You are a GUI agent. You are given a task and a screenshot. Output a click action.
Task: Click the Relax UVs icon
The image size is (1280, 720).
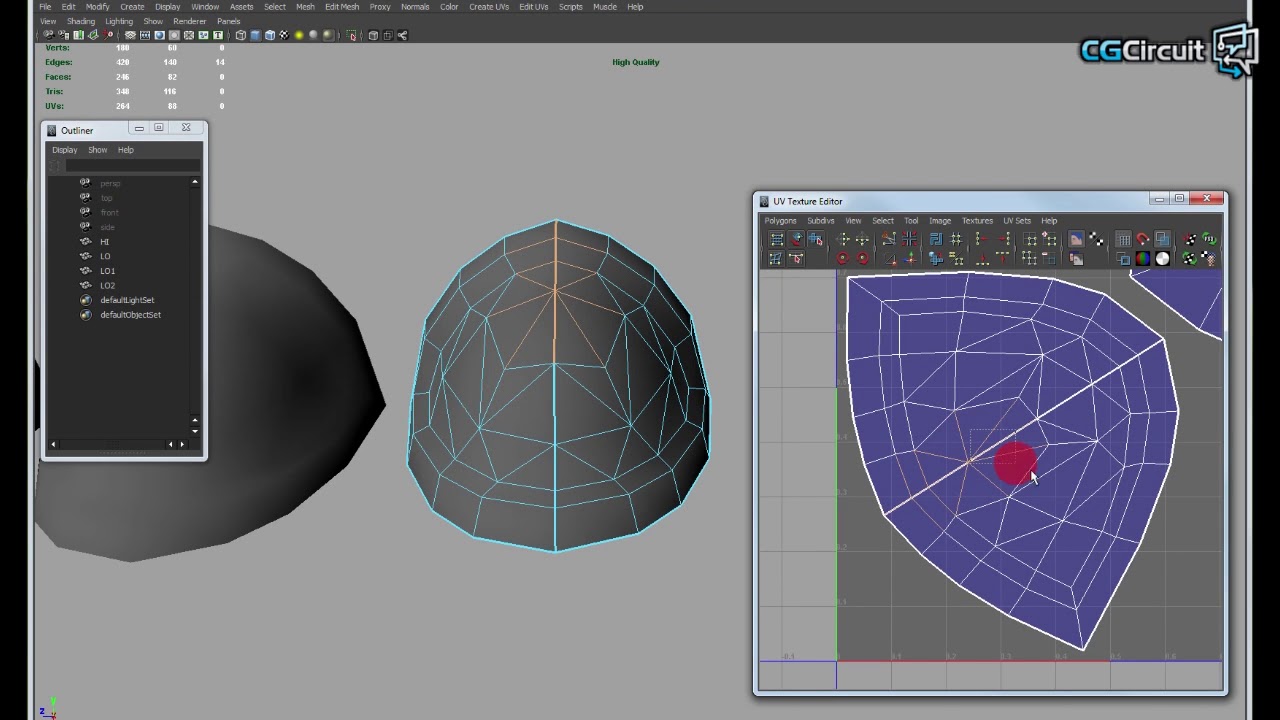click(956, 258)
